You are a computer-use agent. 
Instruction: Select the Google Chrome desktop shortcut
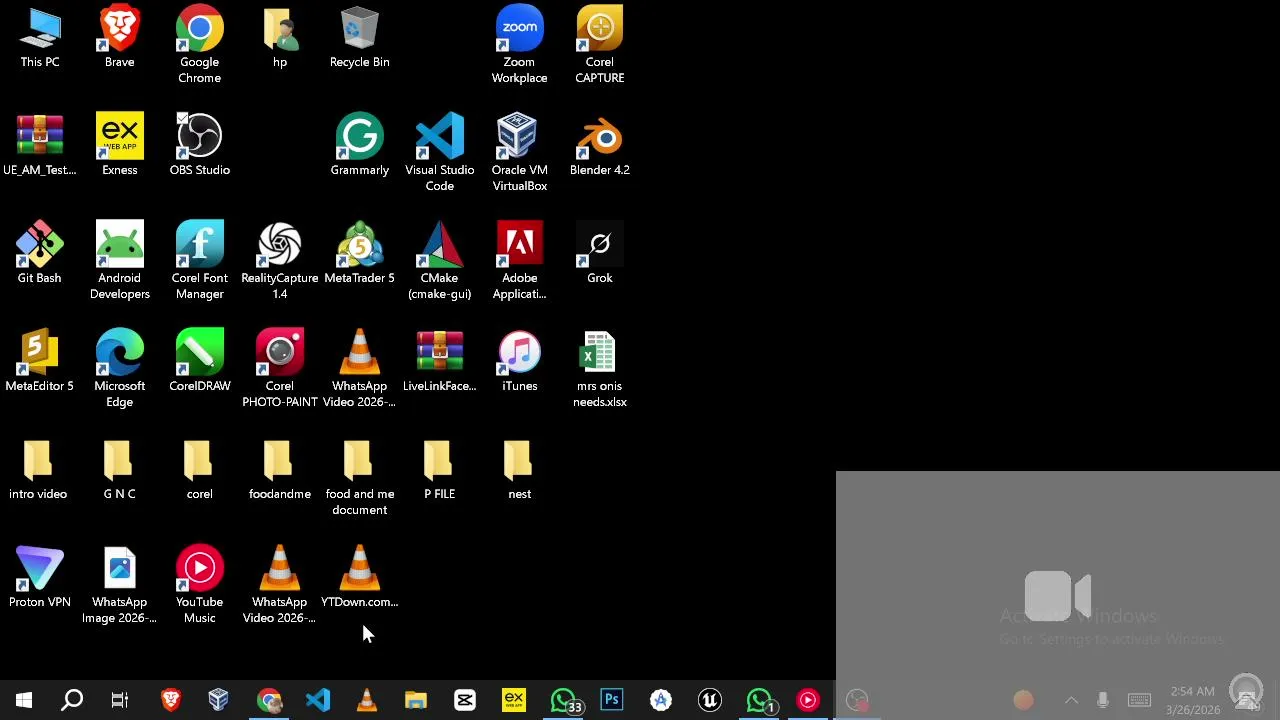[x=200, y=45]
